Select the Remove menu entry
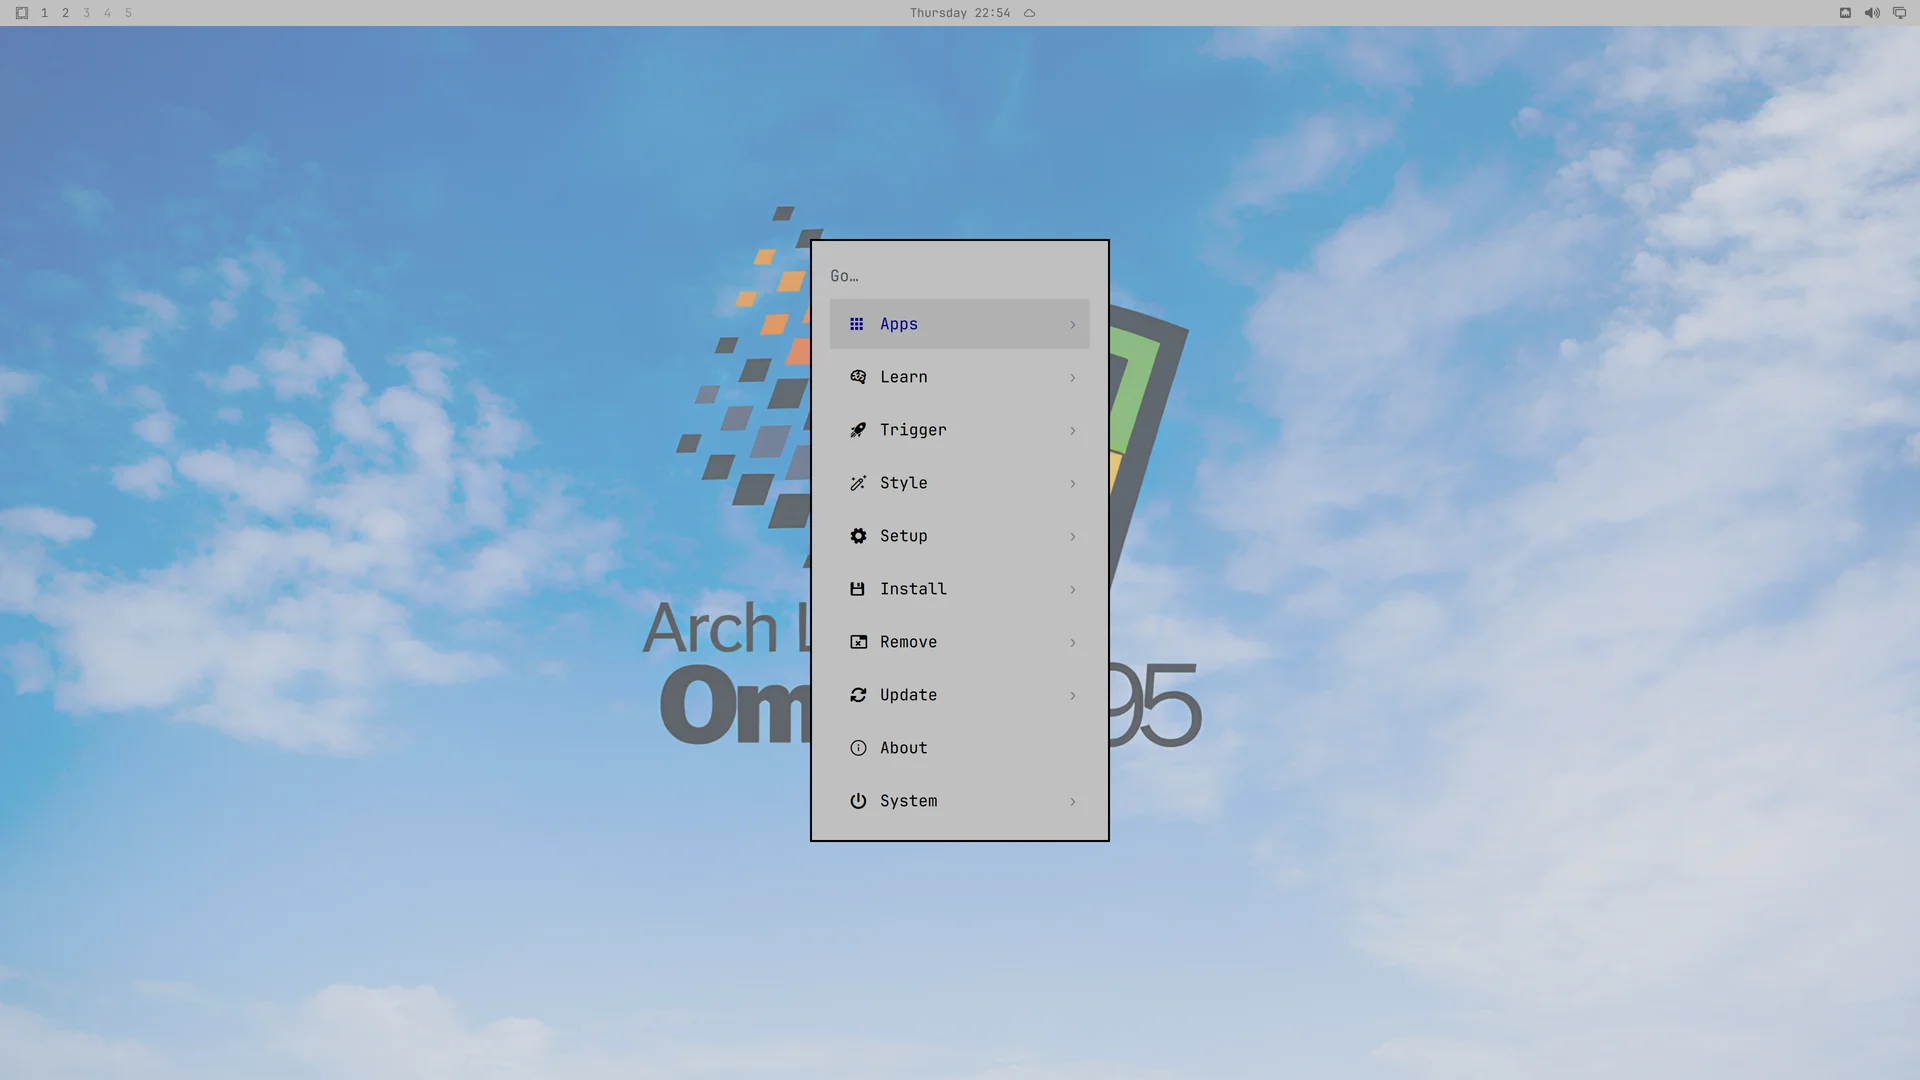 click(x=959, y=642)
